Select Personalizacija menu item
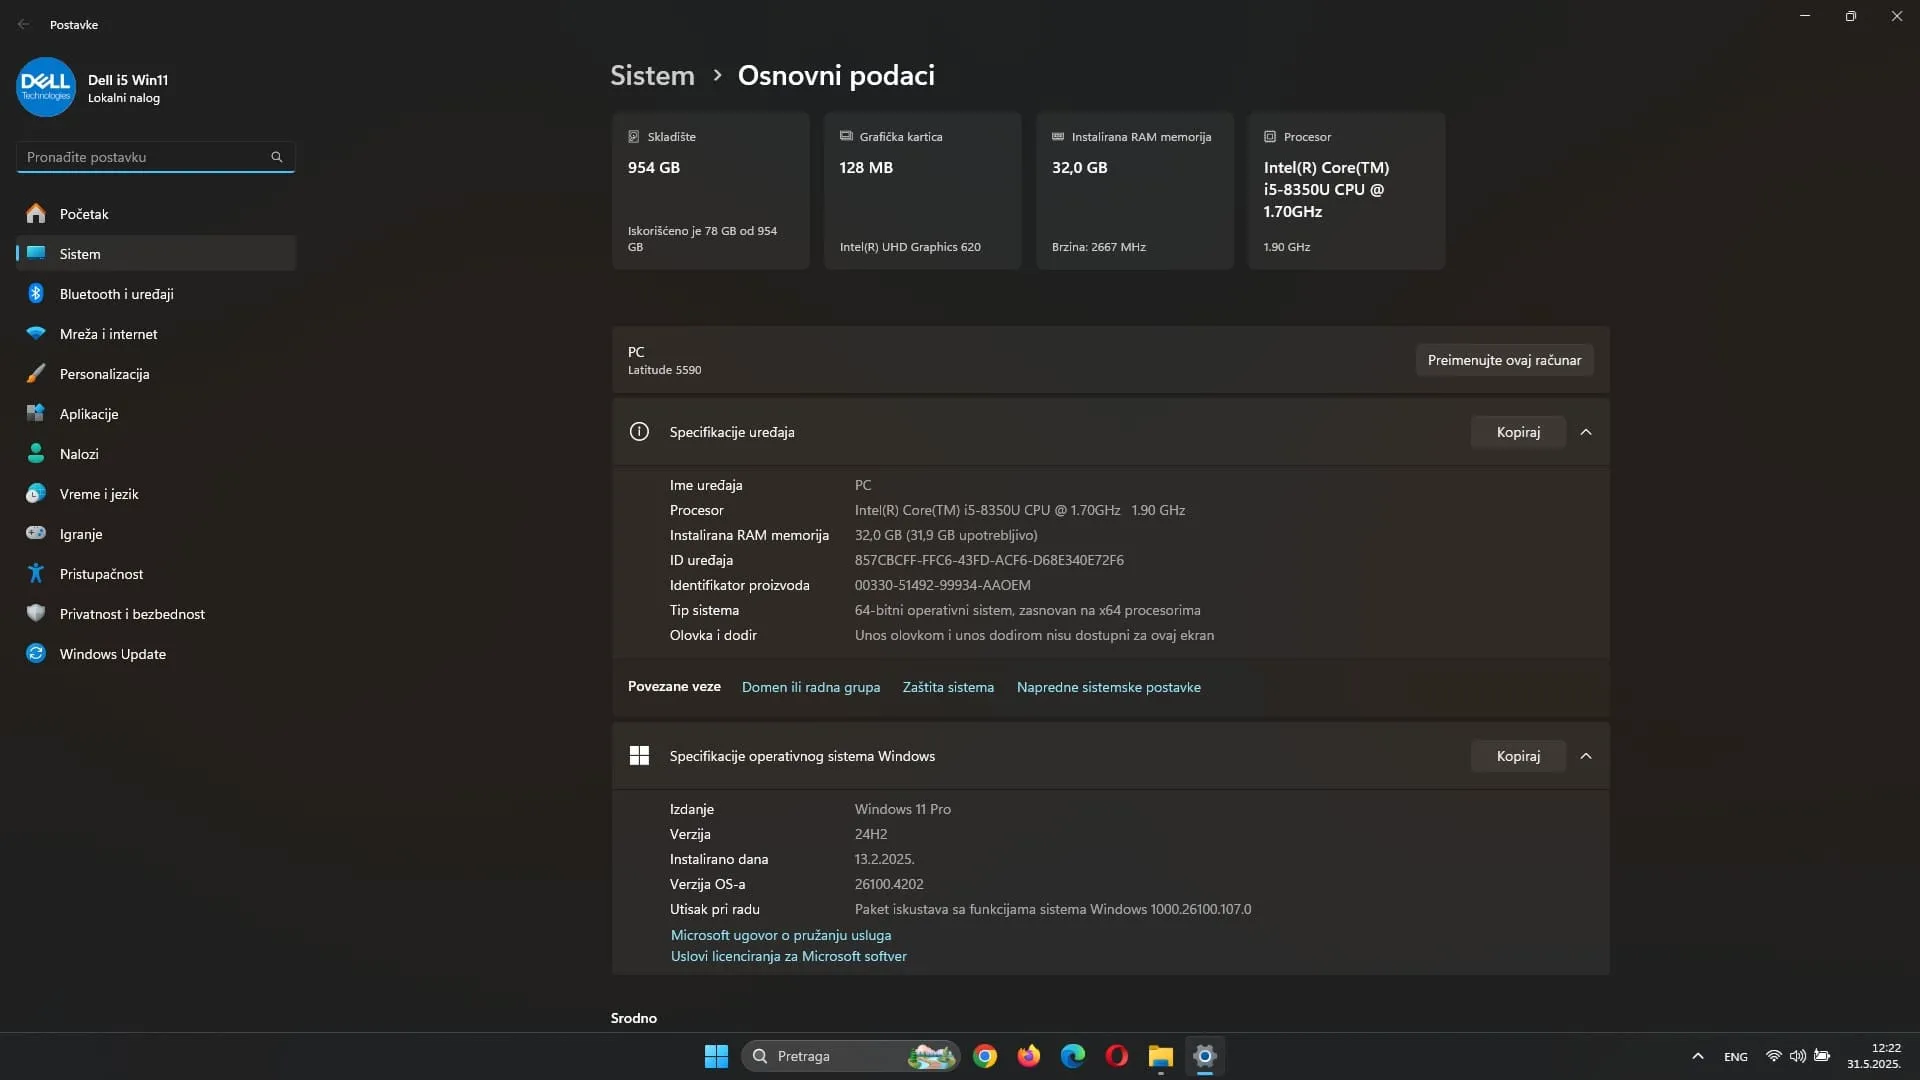Image resolution: width=1920 pixels, height=1080 pixels. tap(156, 374)
